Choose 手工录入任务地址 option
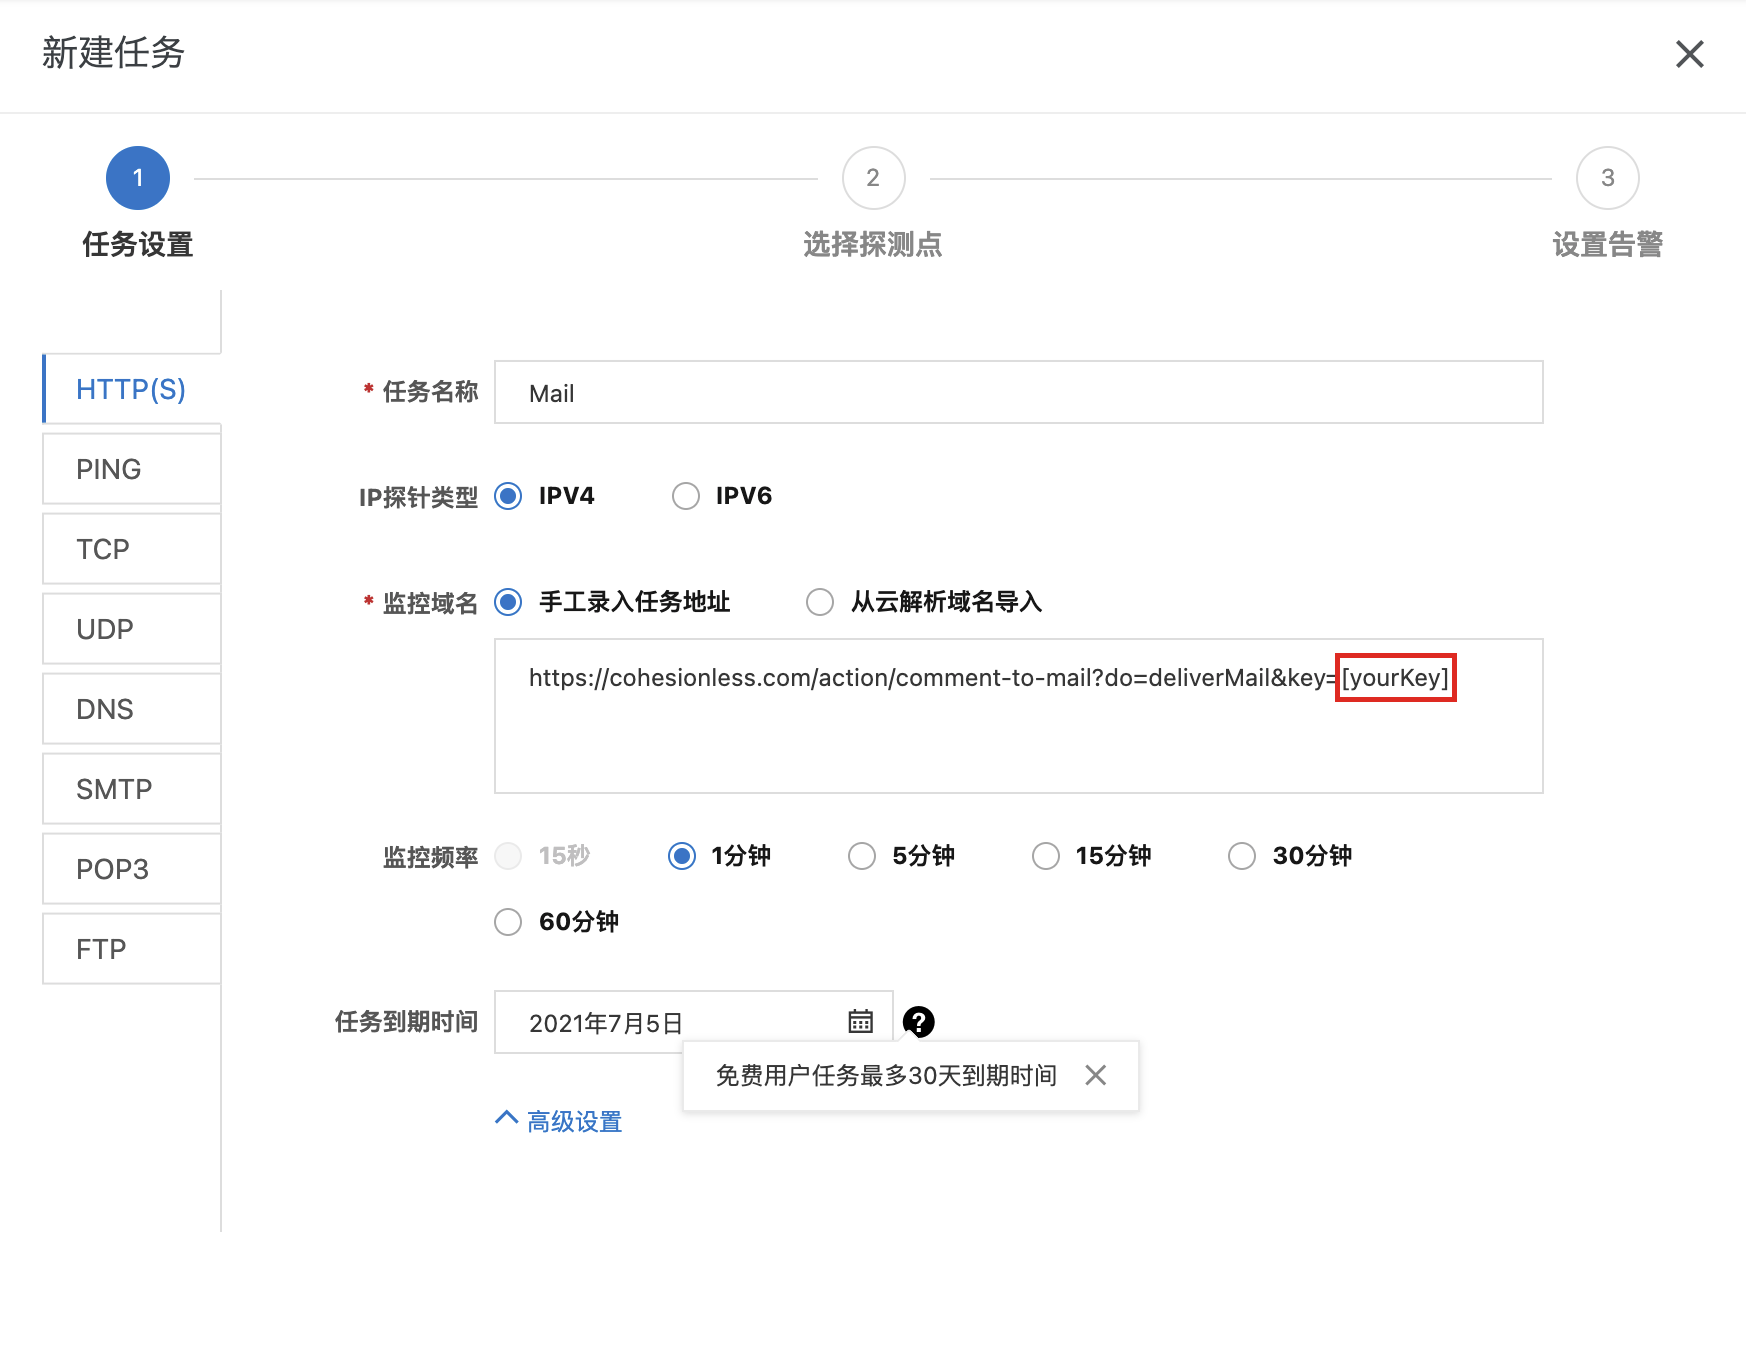 click(509, 602)
